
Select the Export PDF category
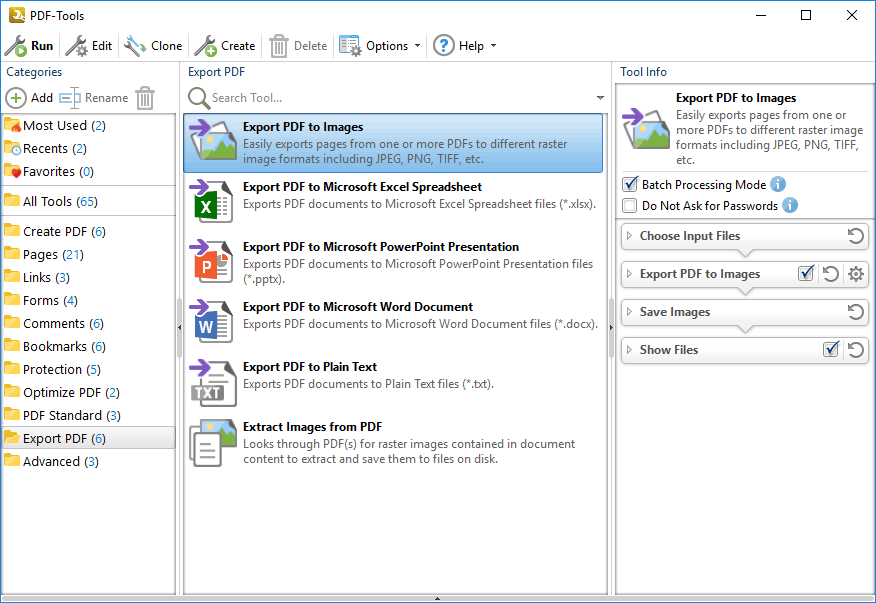tap(88, 438)
